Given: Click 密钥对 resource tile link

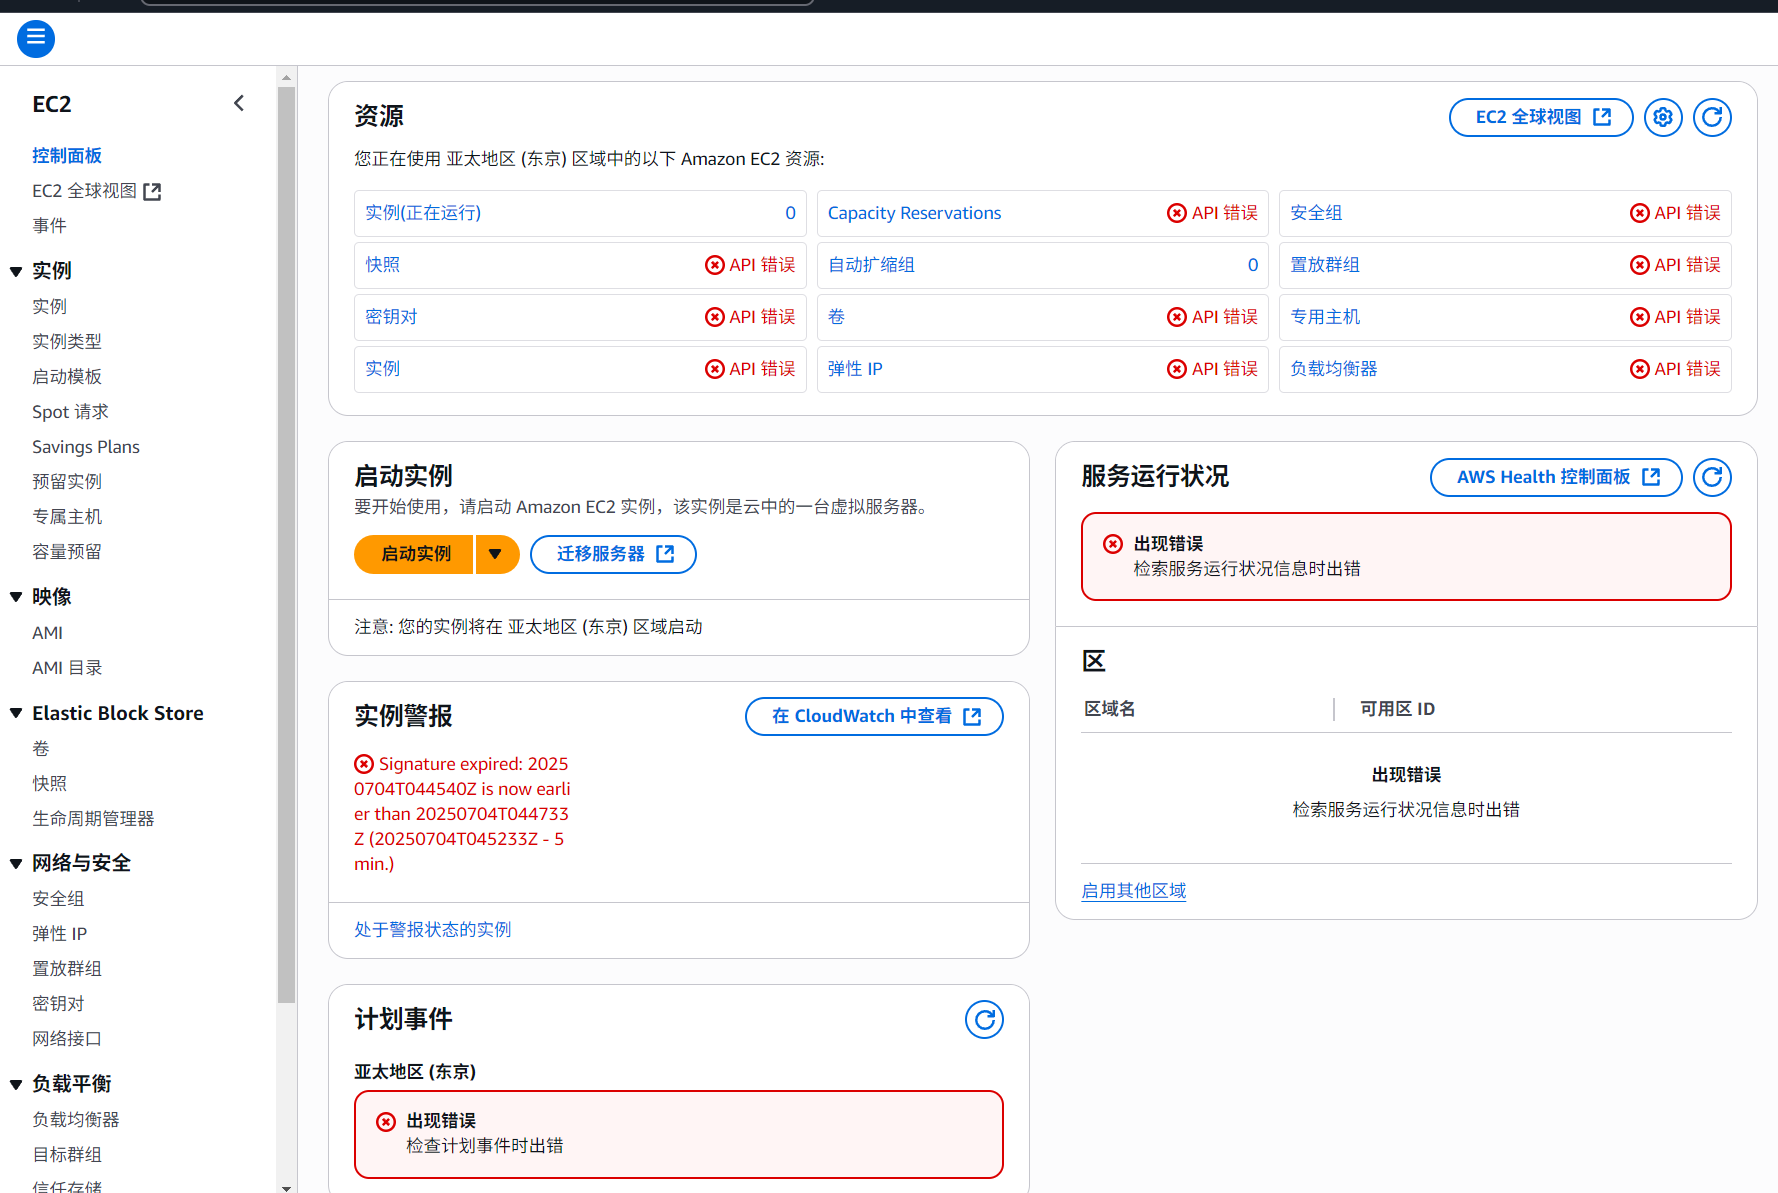Looking at the screenshot, I should [x=391, y=317].
